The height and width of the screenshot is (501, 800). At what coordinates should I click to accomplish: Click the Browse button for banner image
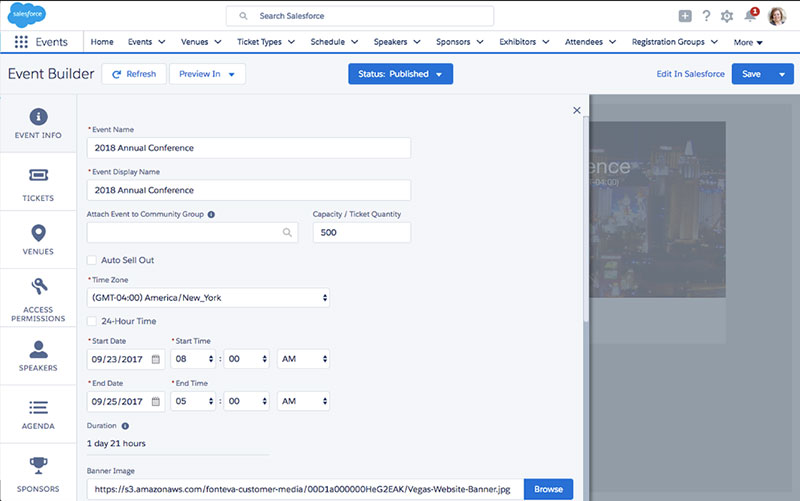[x=548, y=489]
